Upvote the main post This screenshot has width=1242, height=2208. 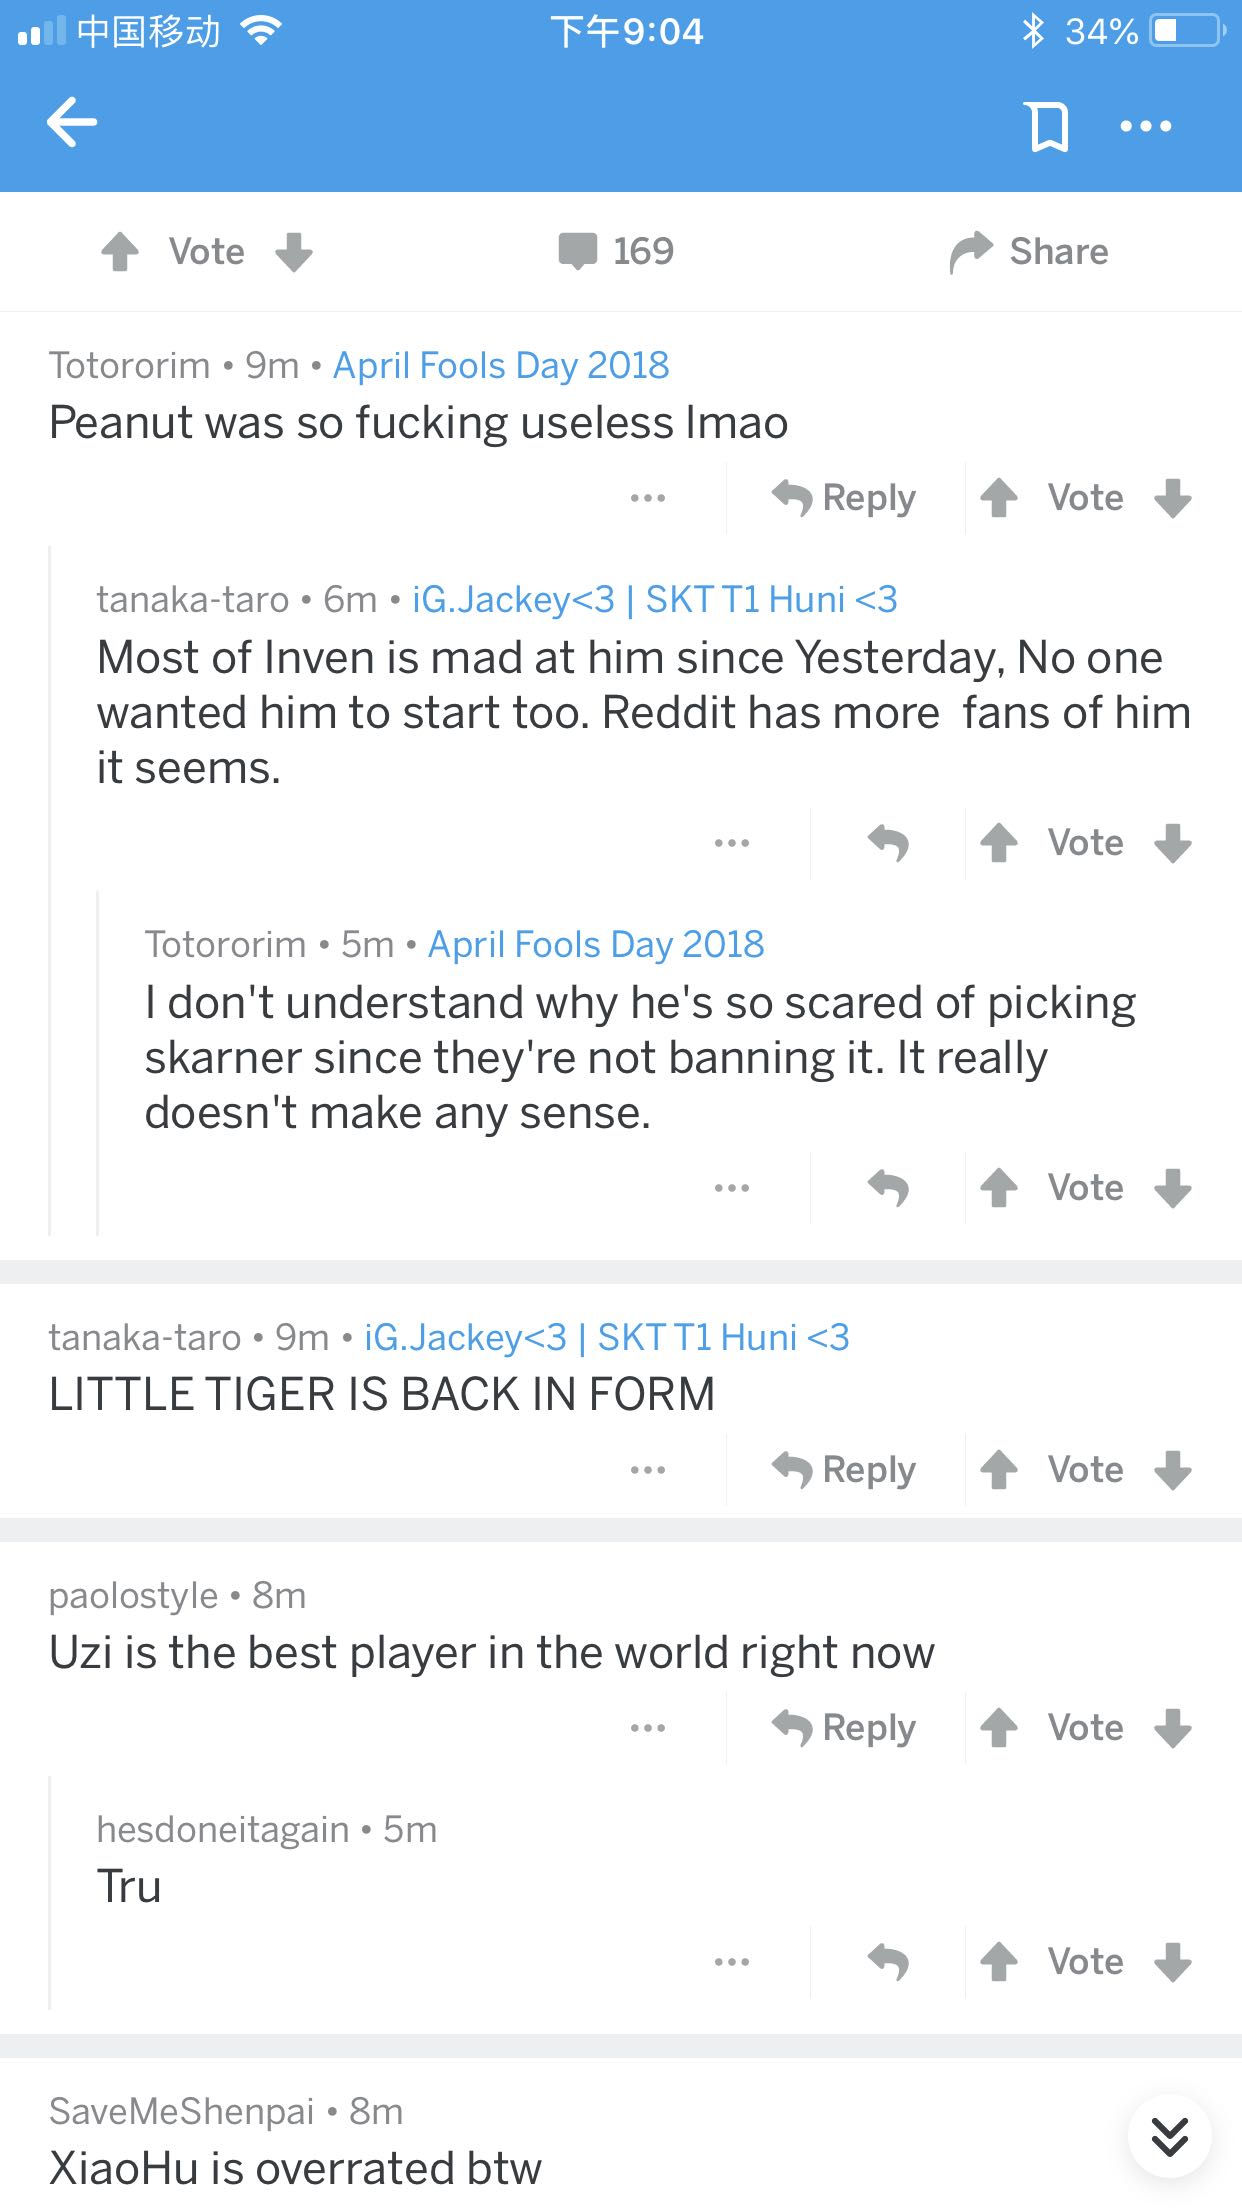120,252
